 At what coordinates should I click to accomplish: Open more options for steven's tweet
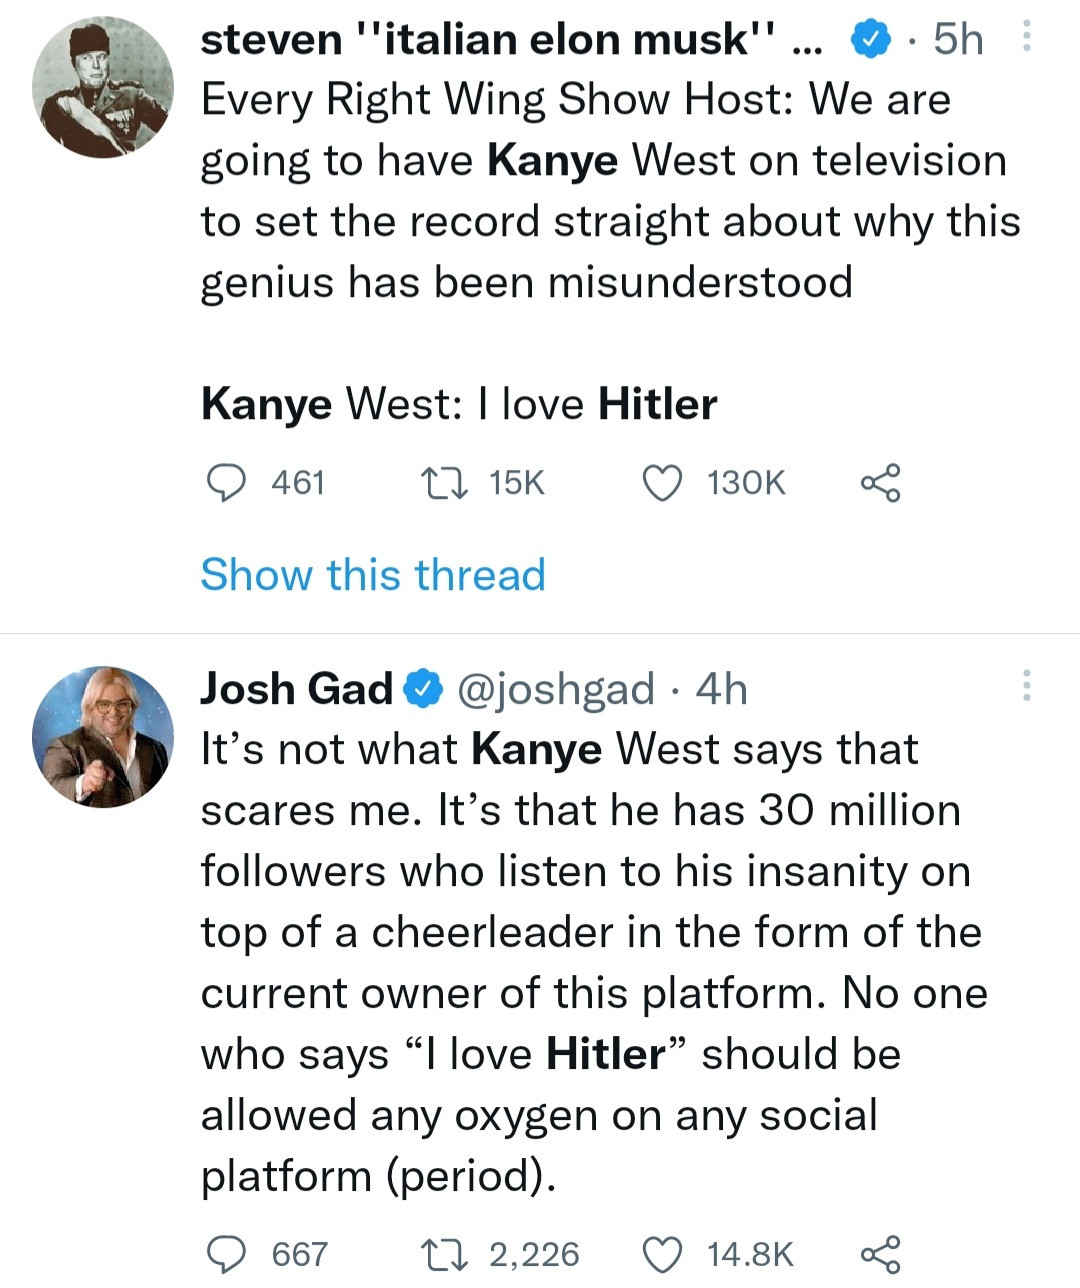point(1025,39)
